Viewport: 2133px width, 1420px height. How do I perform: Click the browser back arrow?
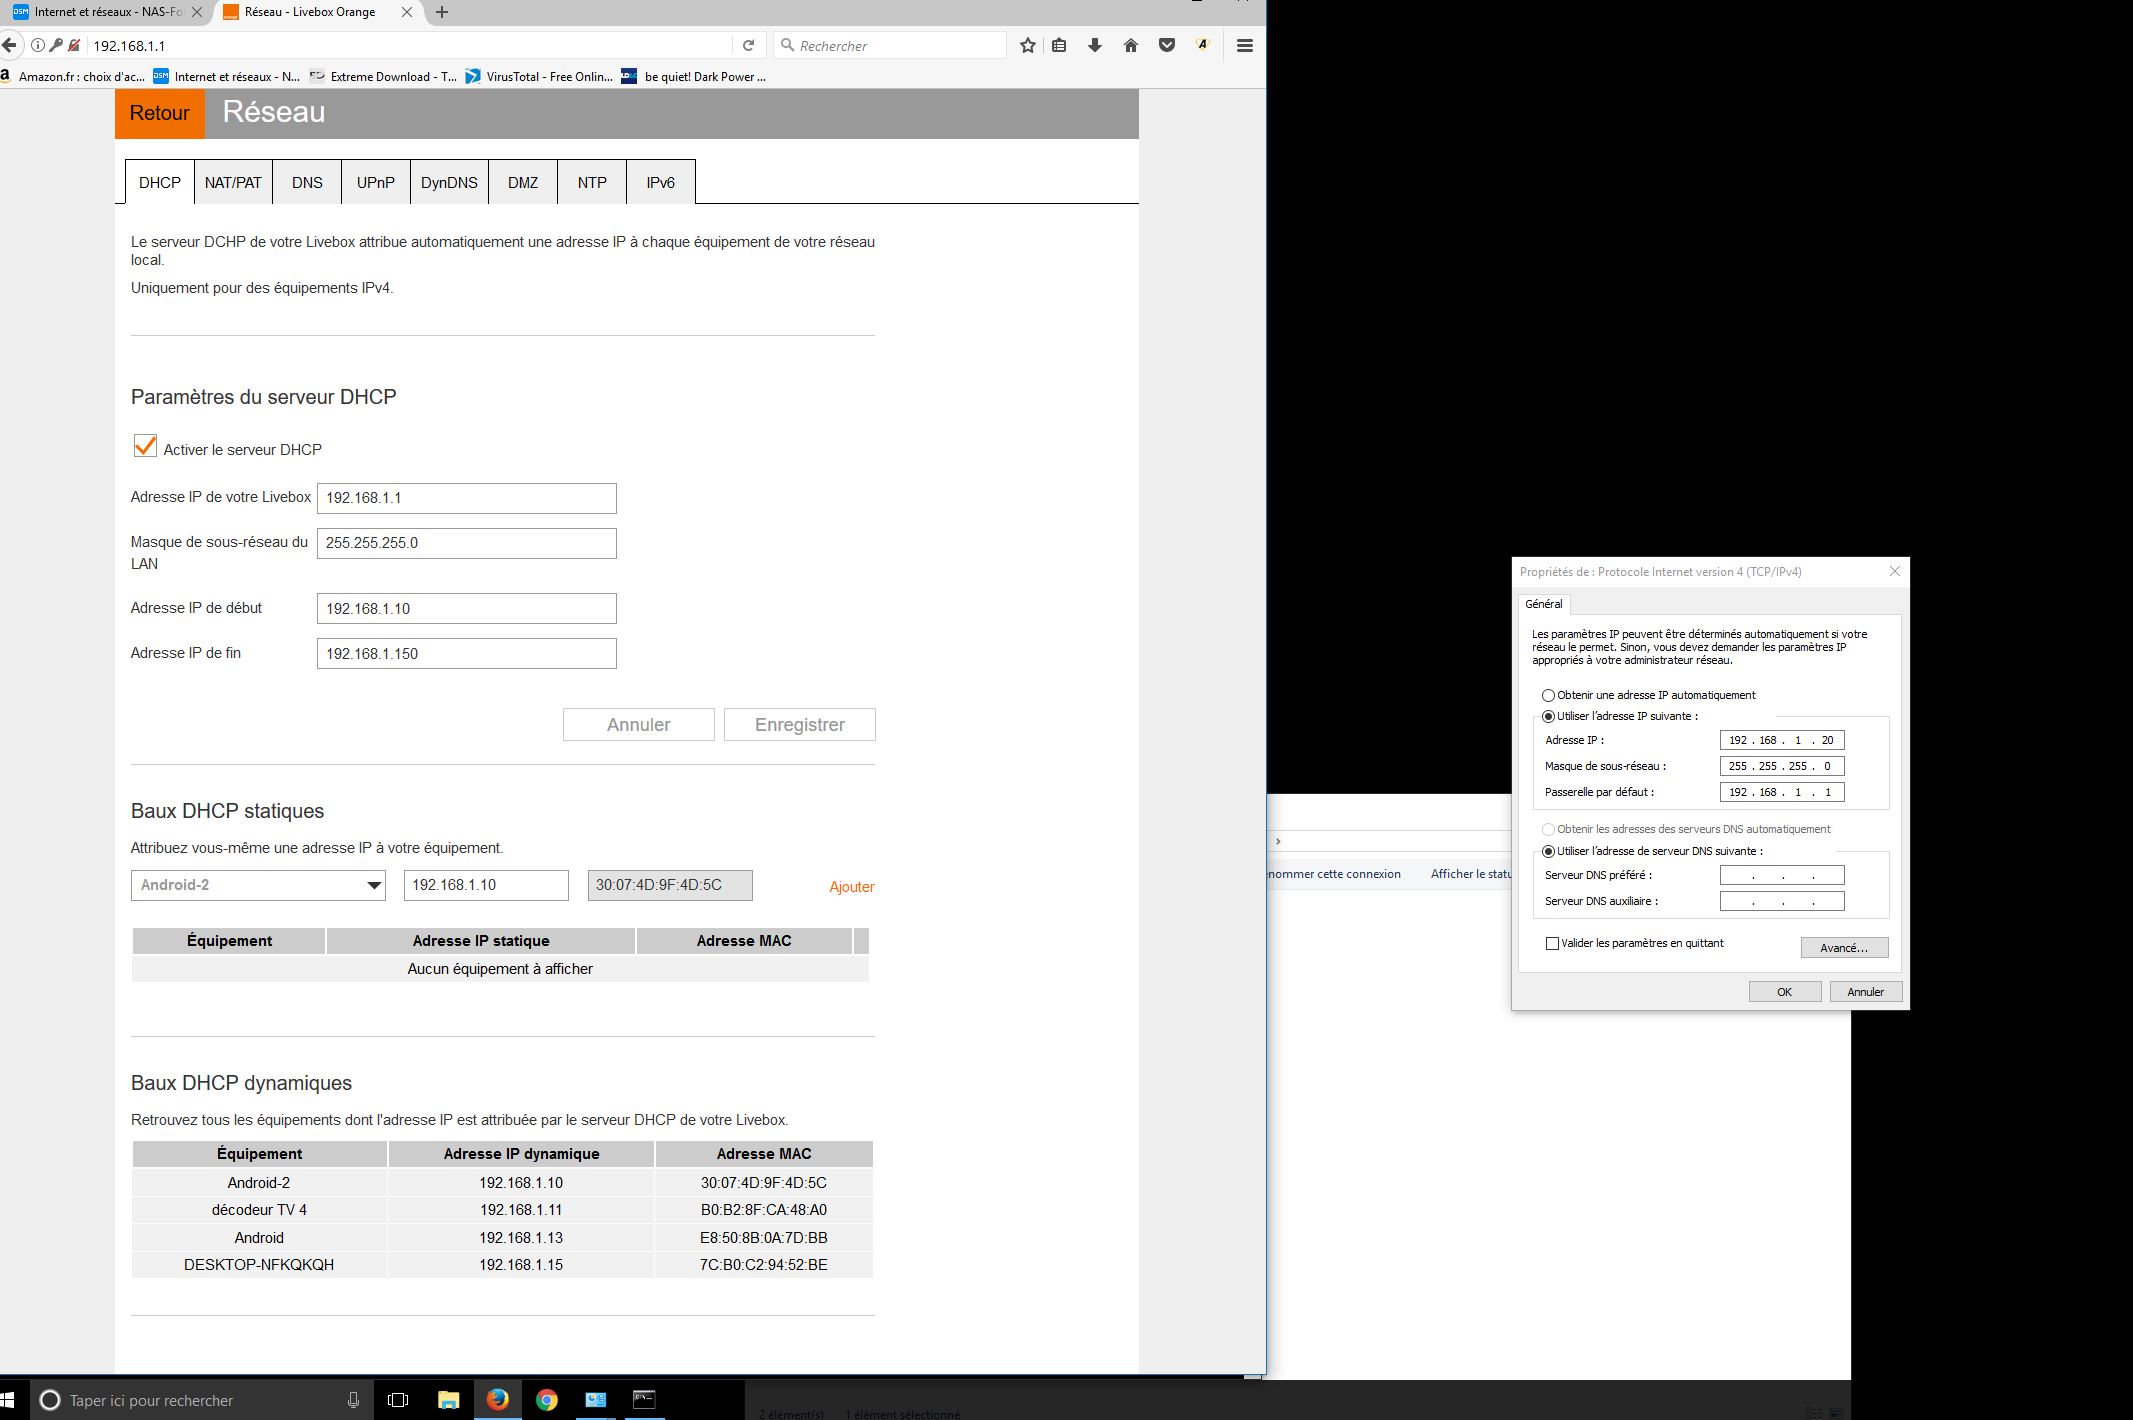coord(10,45)
